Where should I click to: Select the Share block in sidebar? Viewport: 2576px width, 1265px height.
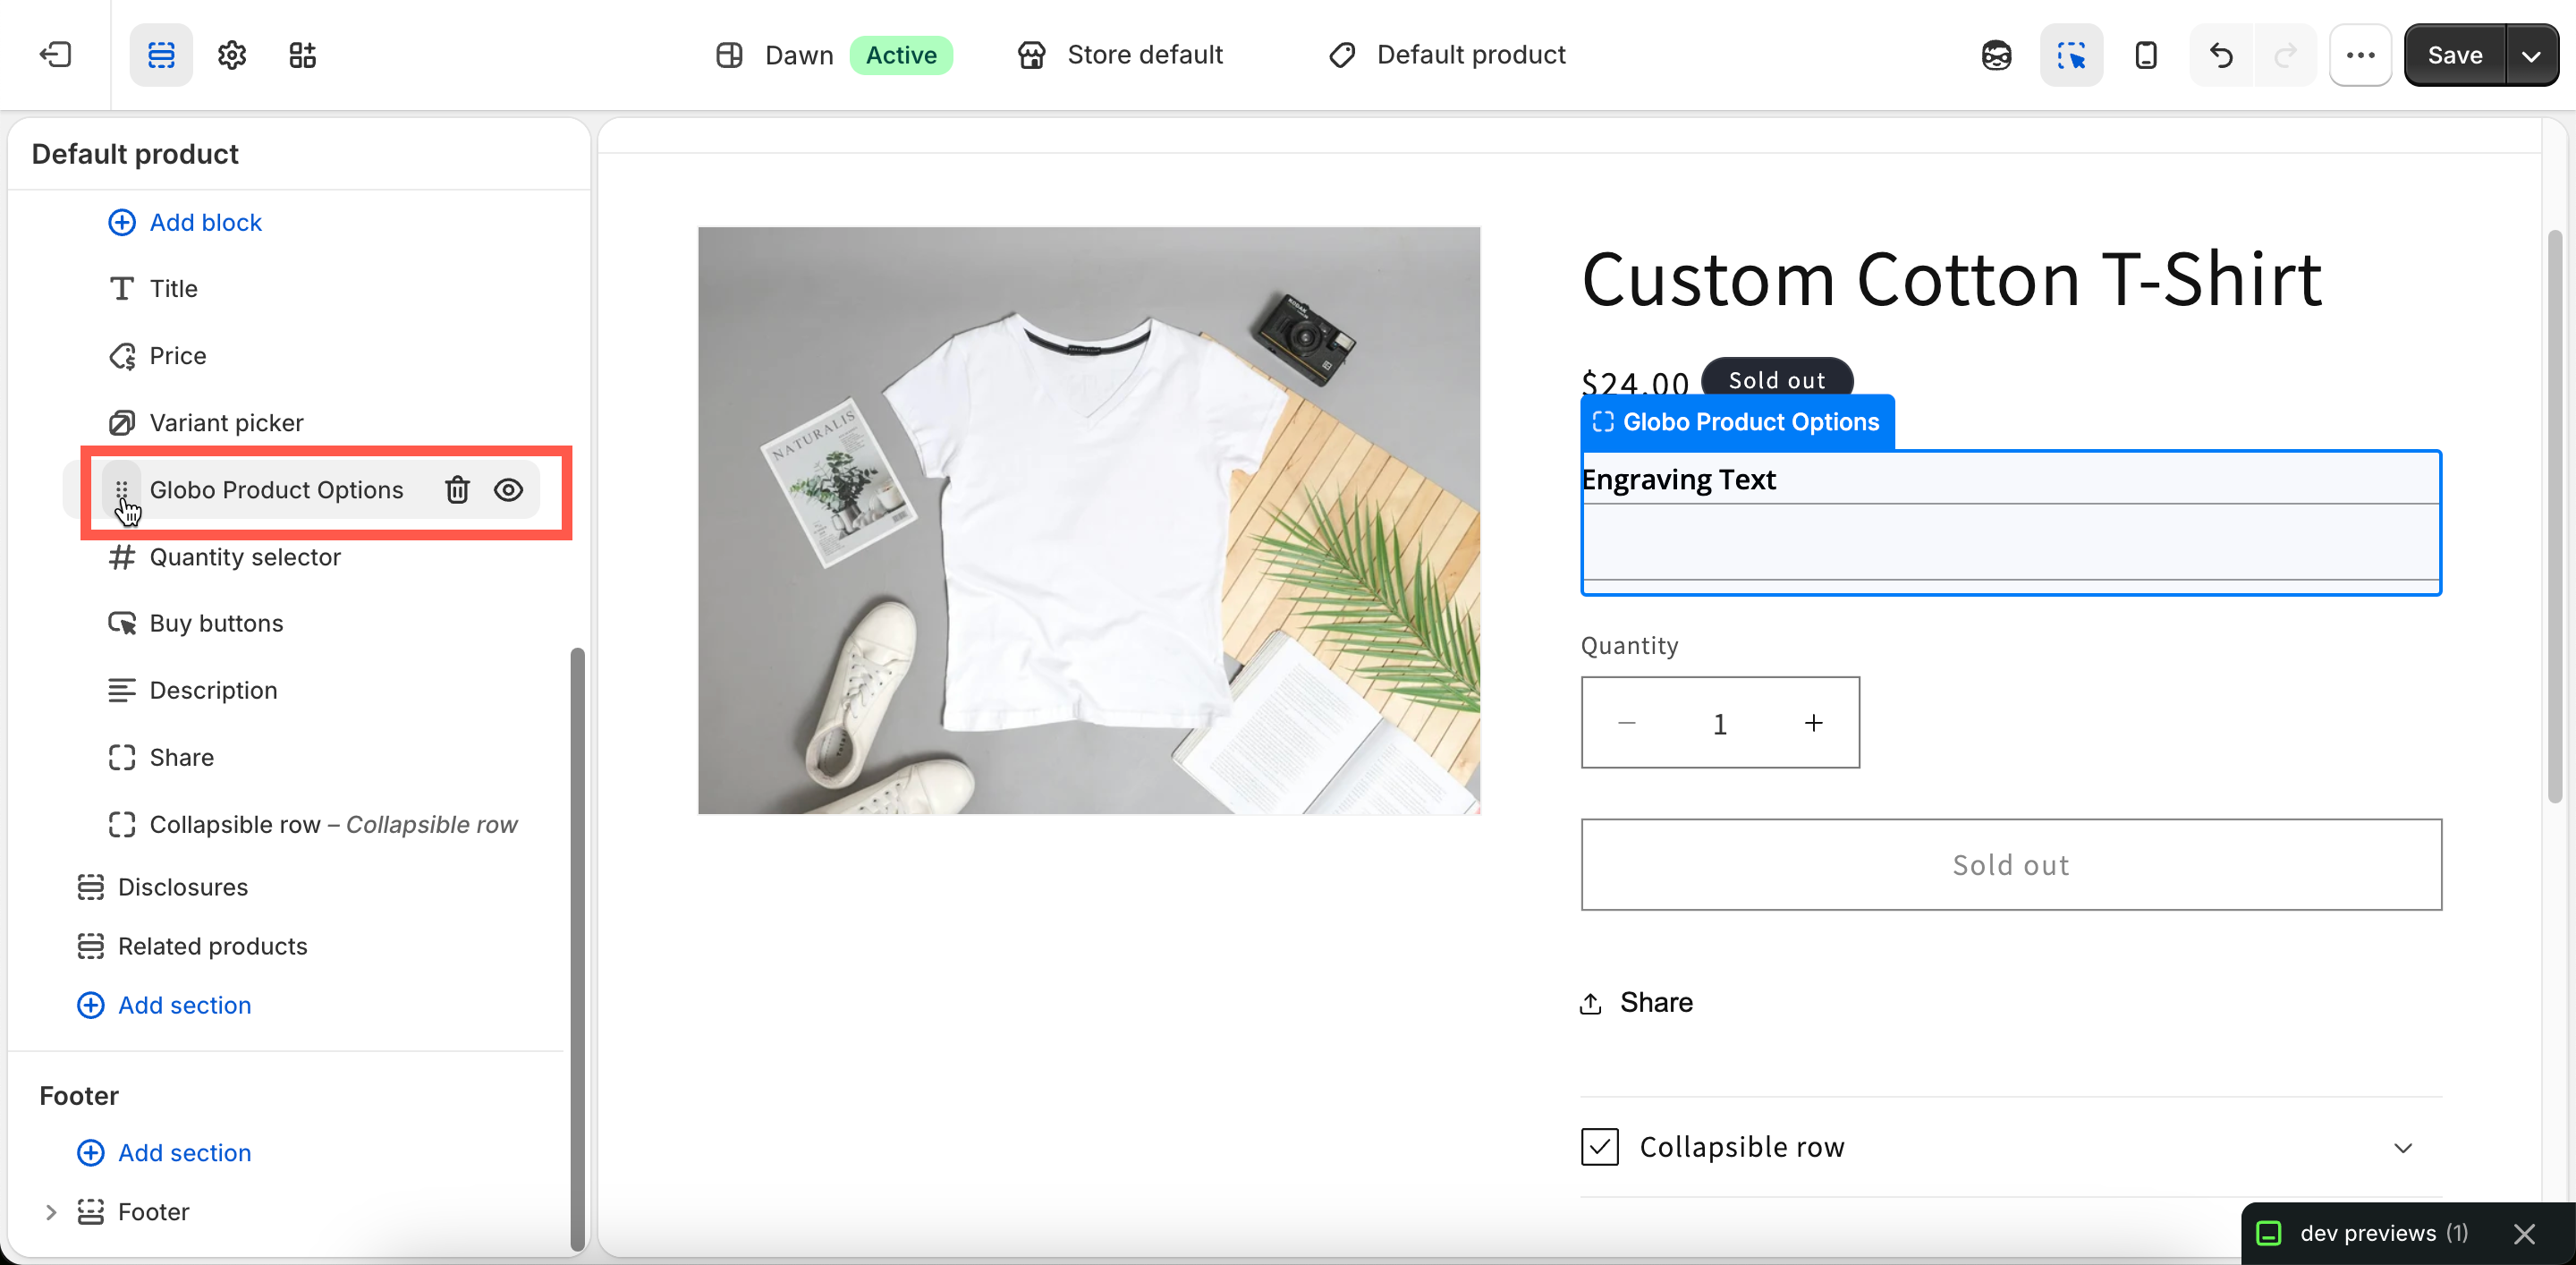point(161,758)
